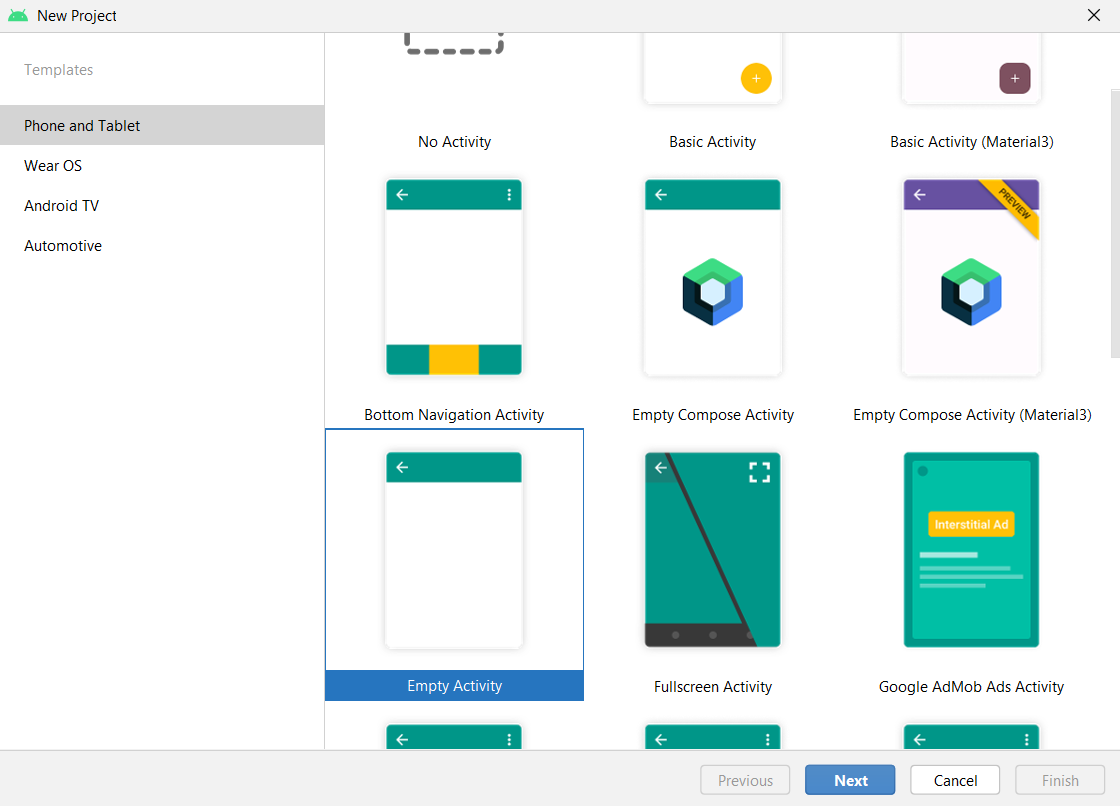Open the Android TV template category
The height and width of the screenshot is (806, 1120).
tap(61, 205)
